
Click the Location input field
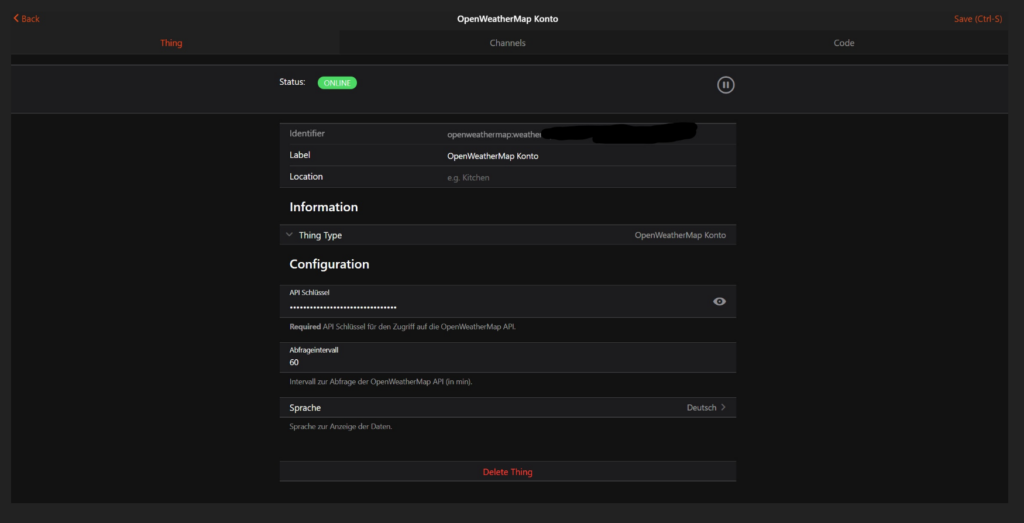point(586,177)
